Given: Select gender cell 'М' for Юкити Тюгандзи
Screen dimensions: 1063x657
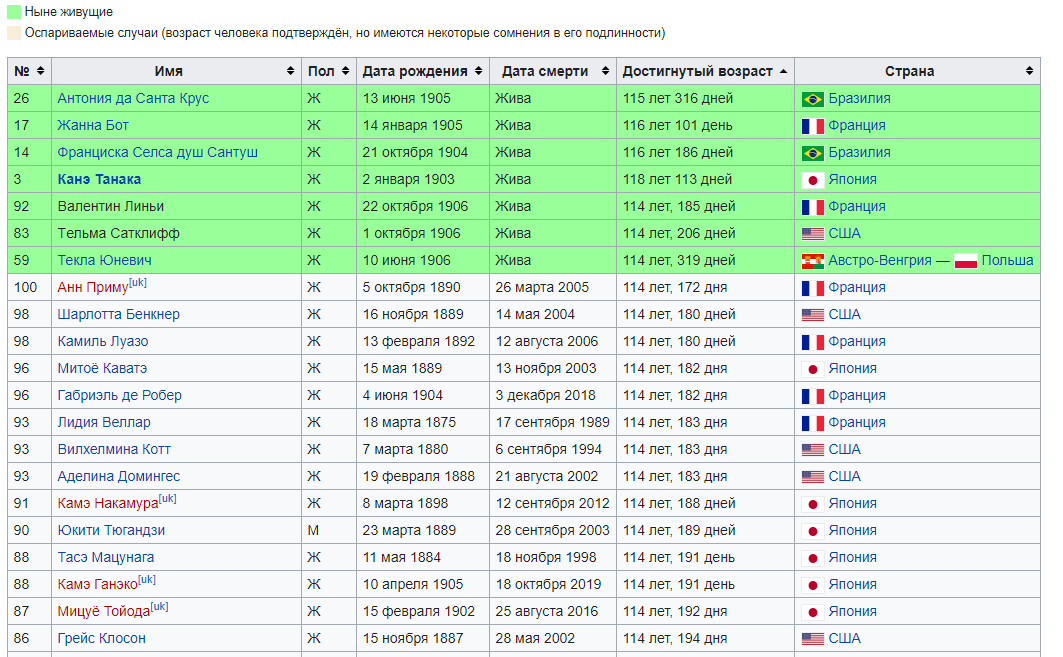Looking at the screenshot, I should tap(313, 530).
